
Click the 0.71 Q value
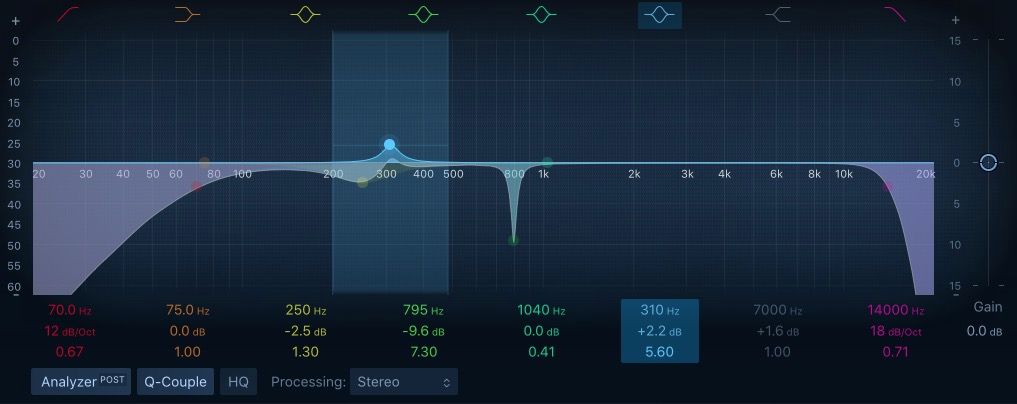[895, 352]
